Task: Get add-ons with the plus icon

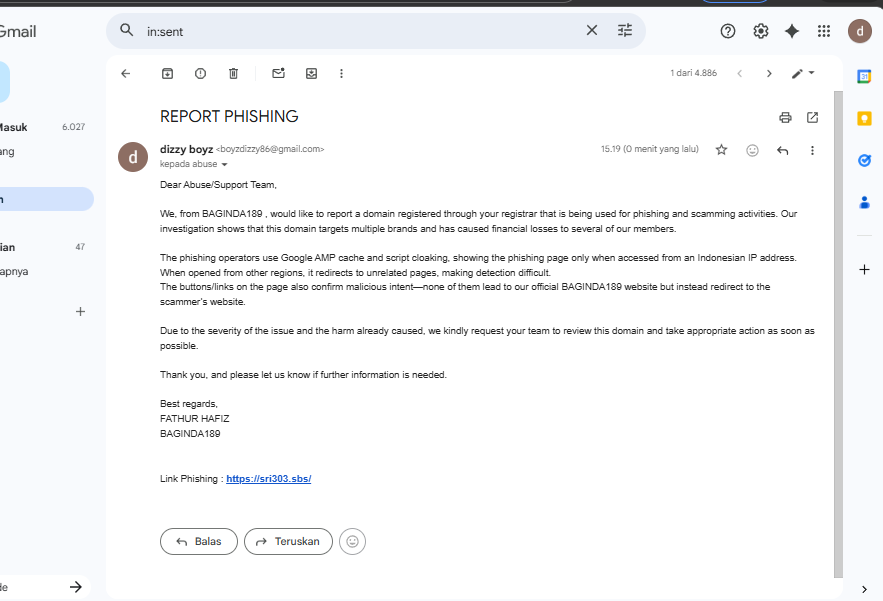Action: [864, 269]
